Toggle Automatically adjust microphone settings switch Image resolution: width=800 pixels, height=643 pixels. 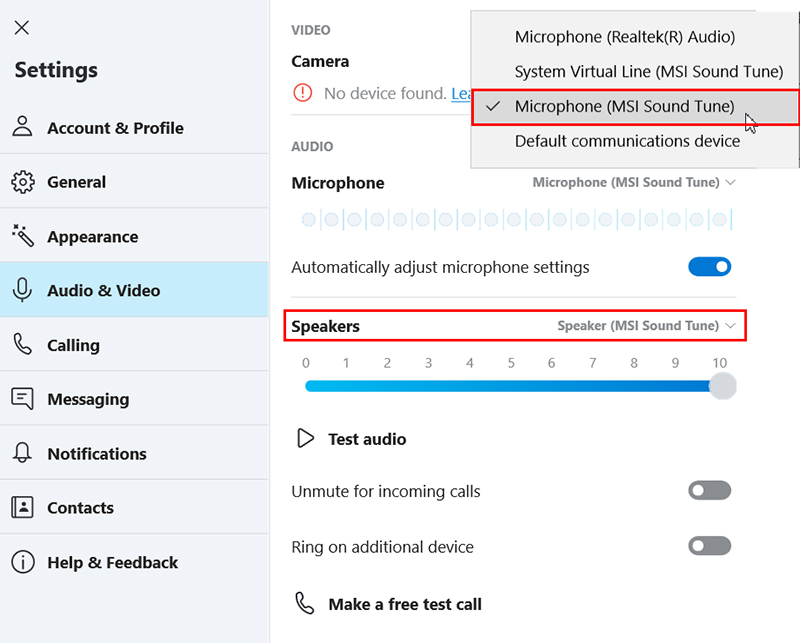[709, 266]
